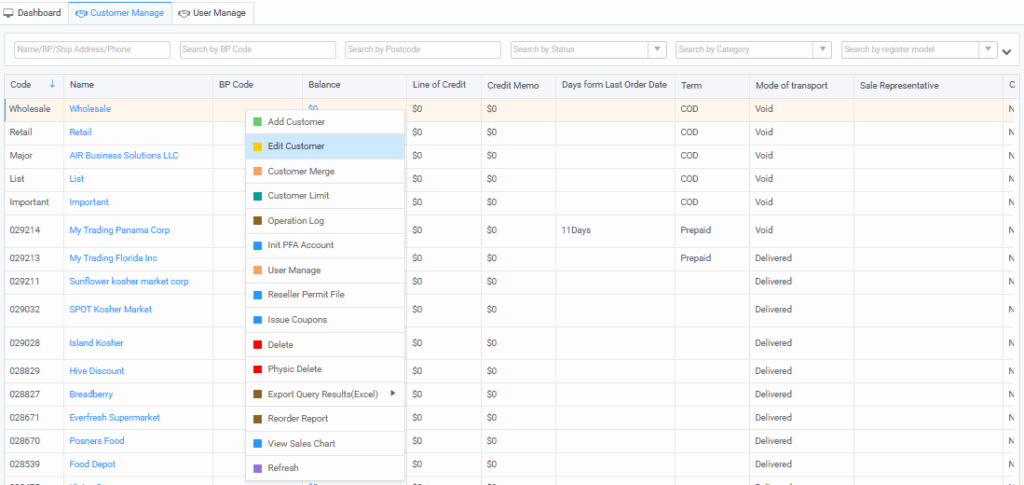Choose Edit Customer from context menu
Image resolution: width=1024 pixels, height=485 pixels.
tap(296, 147)
